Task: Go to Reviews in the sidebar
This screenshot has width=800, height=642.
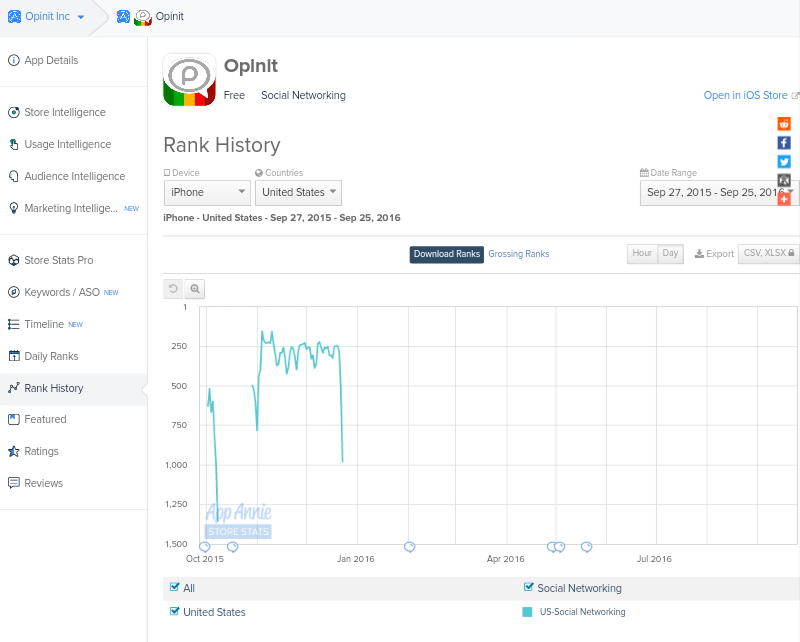Action: pyautogui.click(x=43, y=483)
